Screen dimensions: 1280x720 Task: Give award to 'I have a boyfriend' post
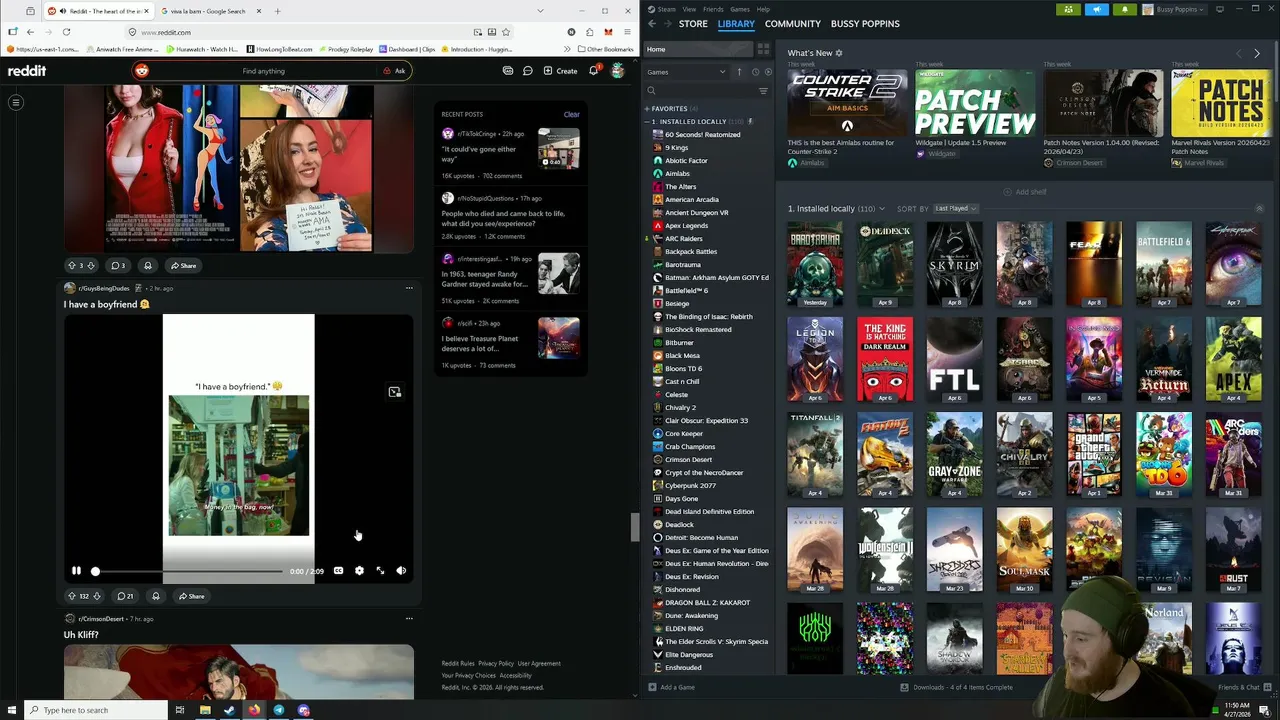coord(155,596)
